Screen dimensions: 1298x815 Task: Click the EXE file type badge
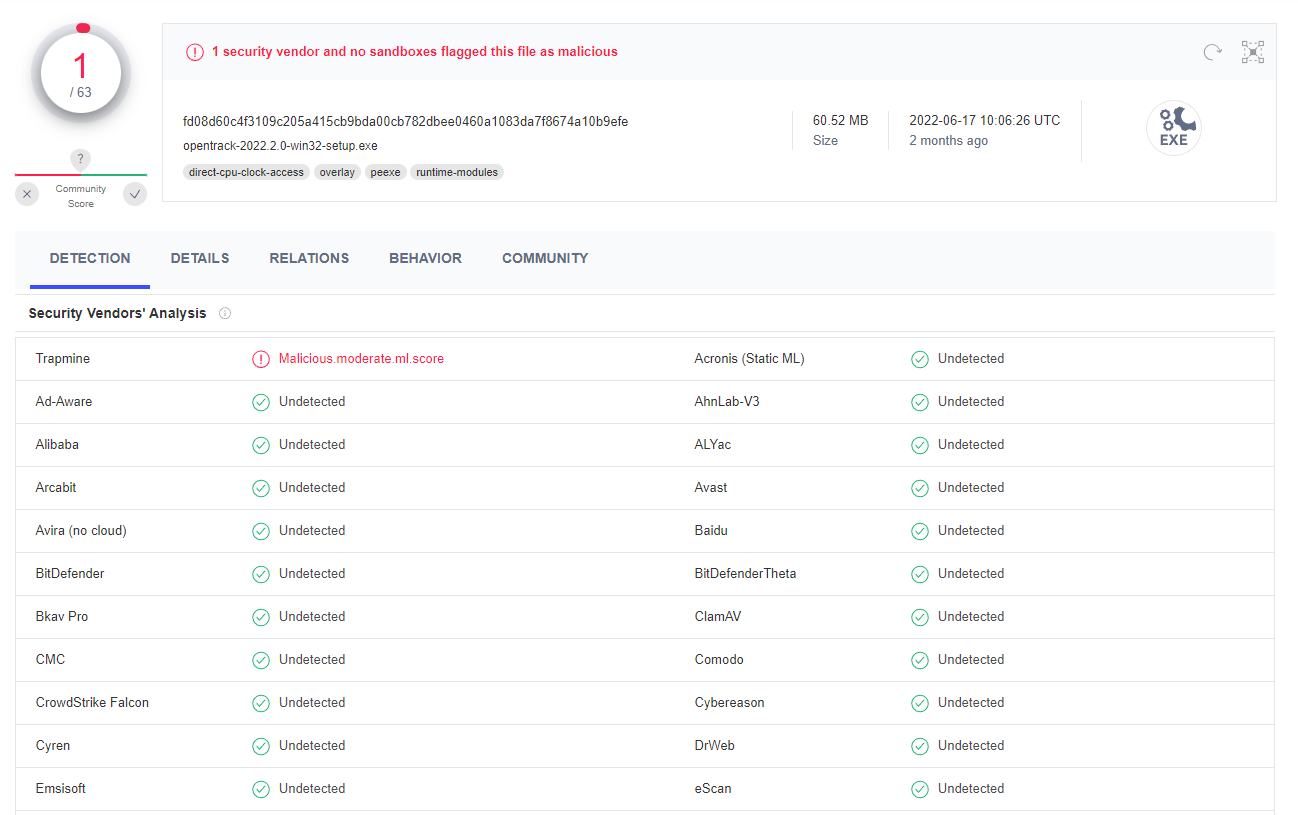pyautogui.click(x=1174, y=128)
